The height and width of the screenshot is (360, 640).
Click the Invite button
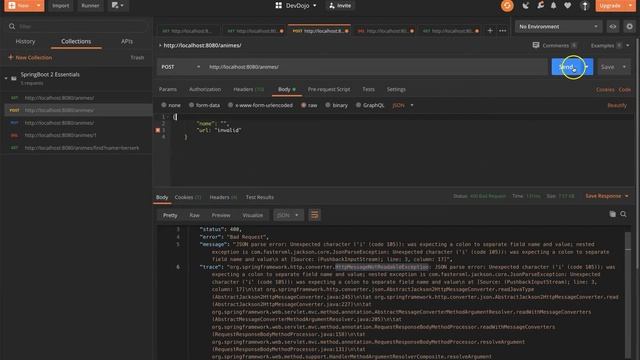point(340,6)
